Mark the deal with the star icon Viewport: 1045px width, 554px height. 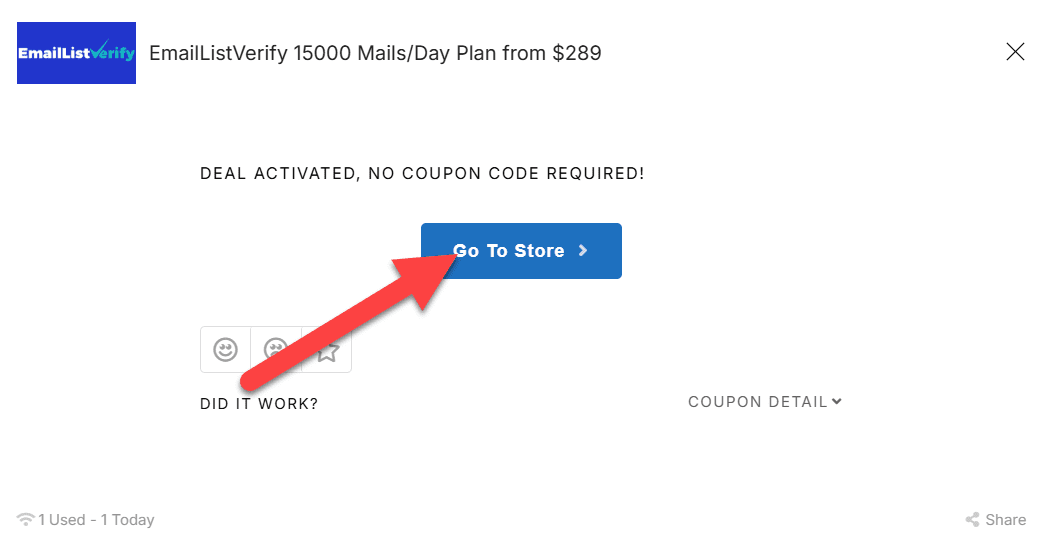pyautogui.click(x=327, y=350)
